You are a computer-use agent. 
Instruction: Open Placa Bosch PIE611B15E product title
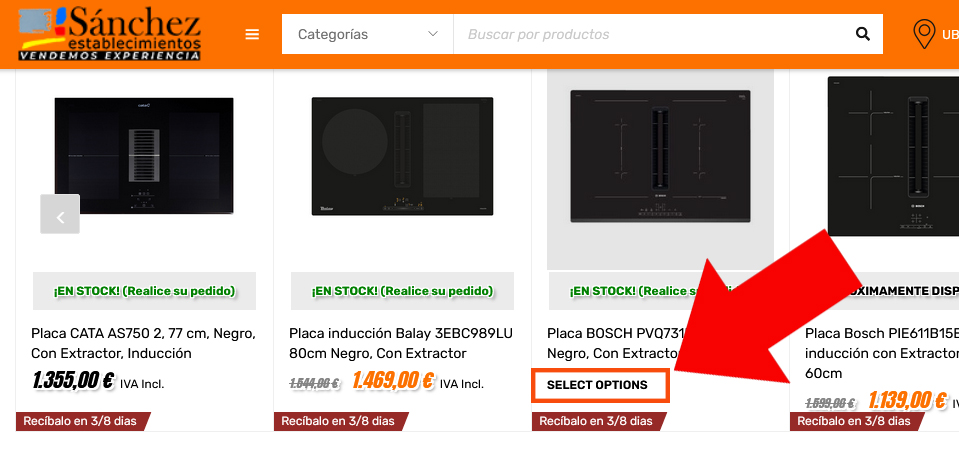coord(882,353)
